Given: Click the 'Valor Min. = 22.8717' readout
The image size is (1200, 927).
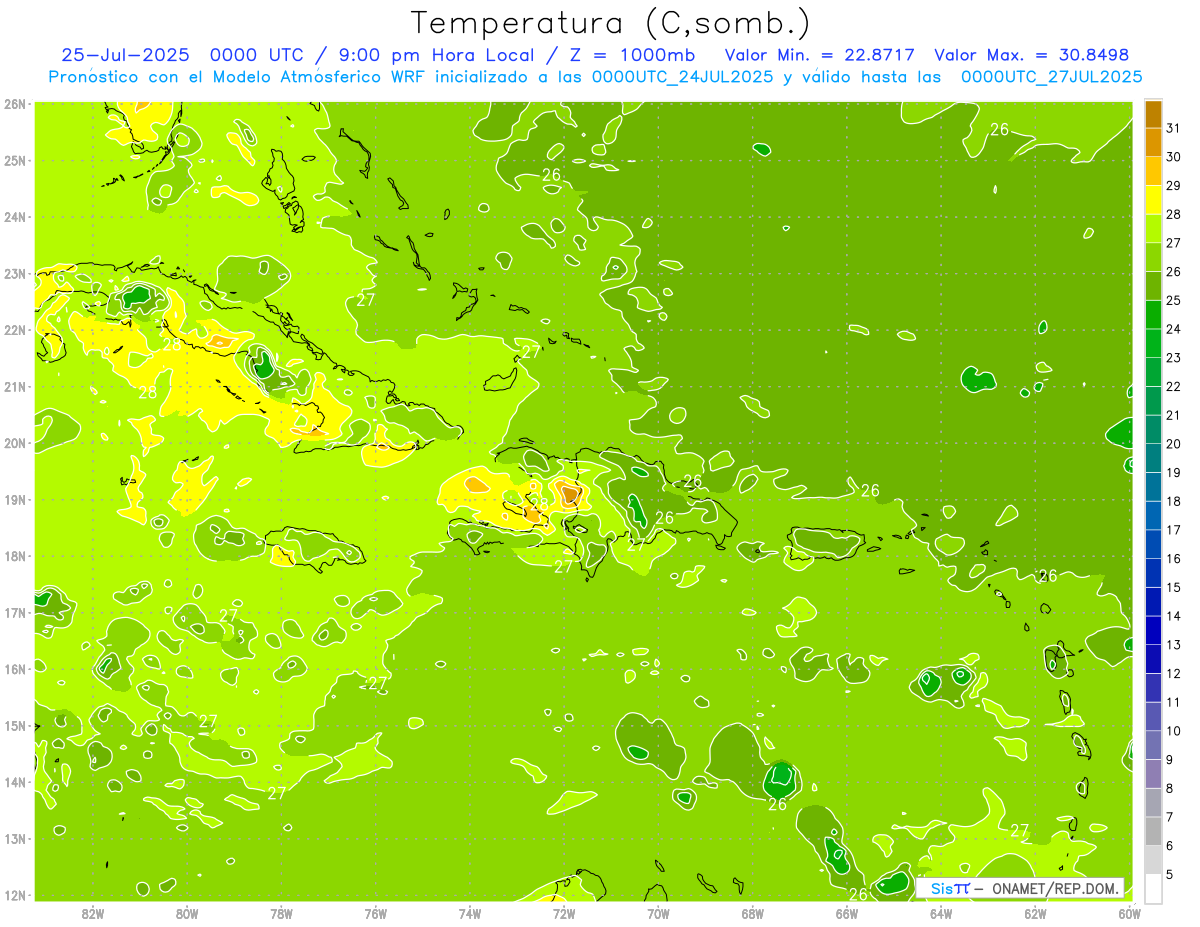Looking at the screenshot, I should (x=820, y=55).
